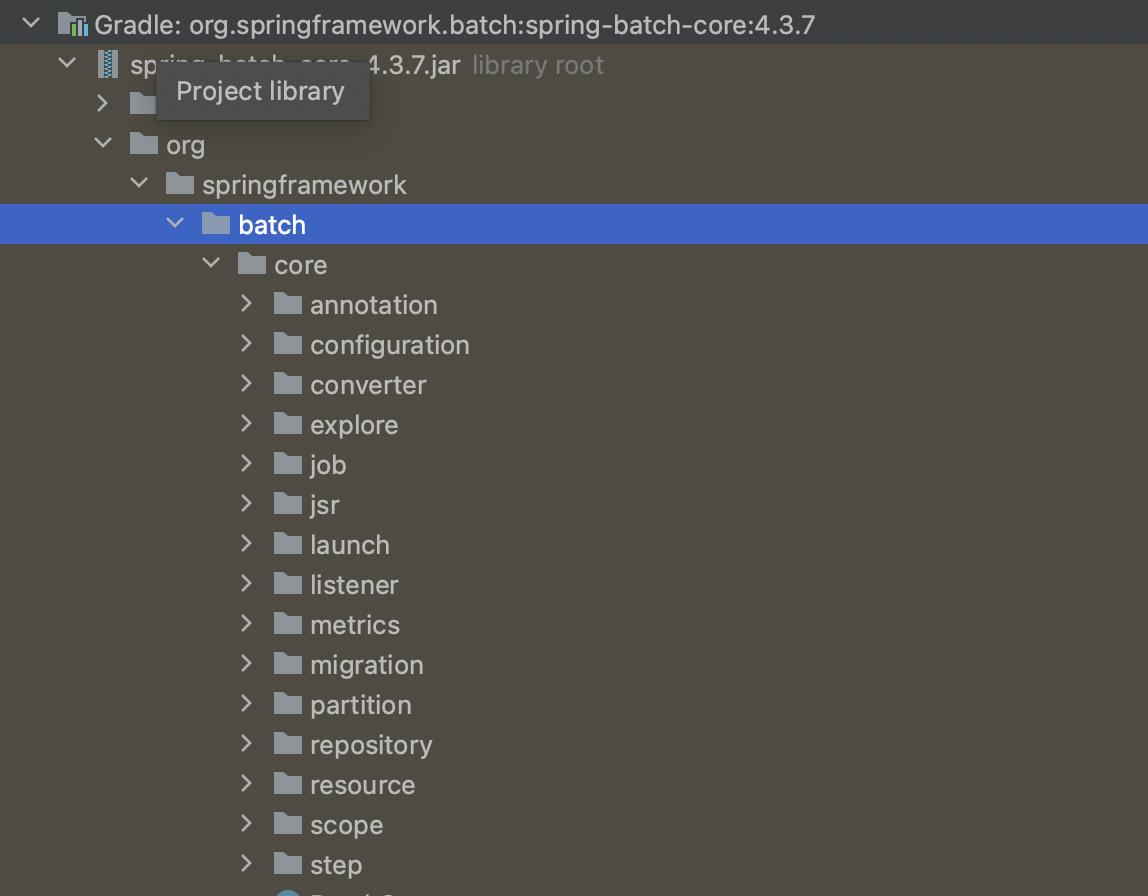The width and height of the screenshot is (1148, 896).
Task: Click the 'Project library' tooltip
Action: (263, 92)
